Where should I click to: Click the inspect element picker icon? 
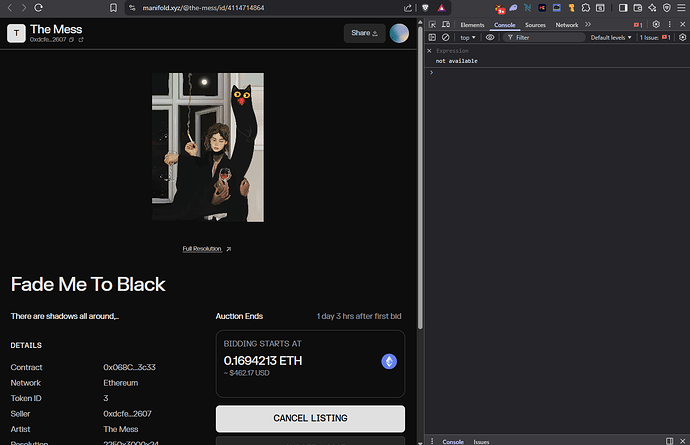pos(432,24)
